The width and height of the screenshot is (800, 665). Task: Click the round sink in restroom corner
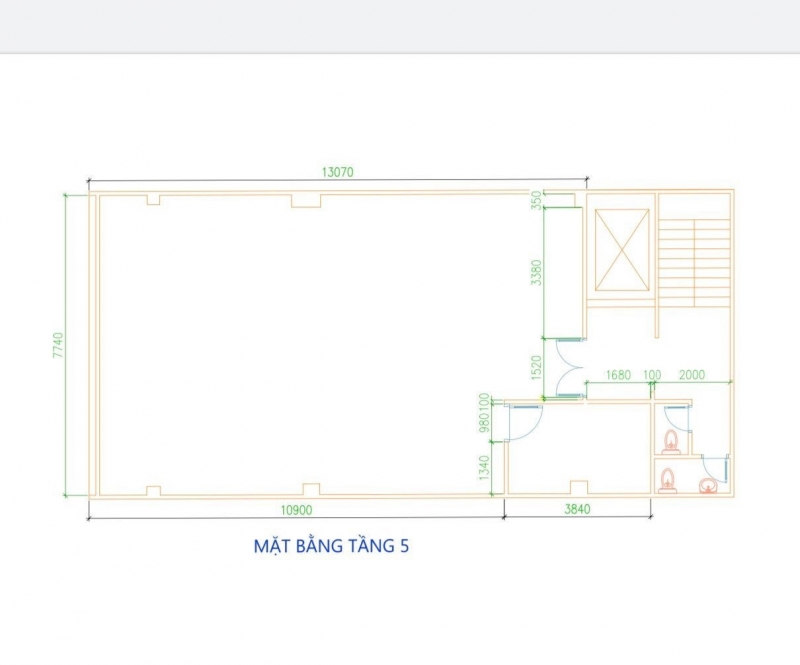[x=709, y=486]
